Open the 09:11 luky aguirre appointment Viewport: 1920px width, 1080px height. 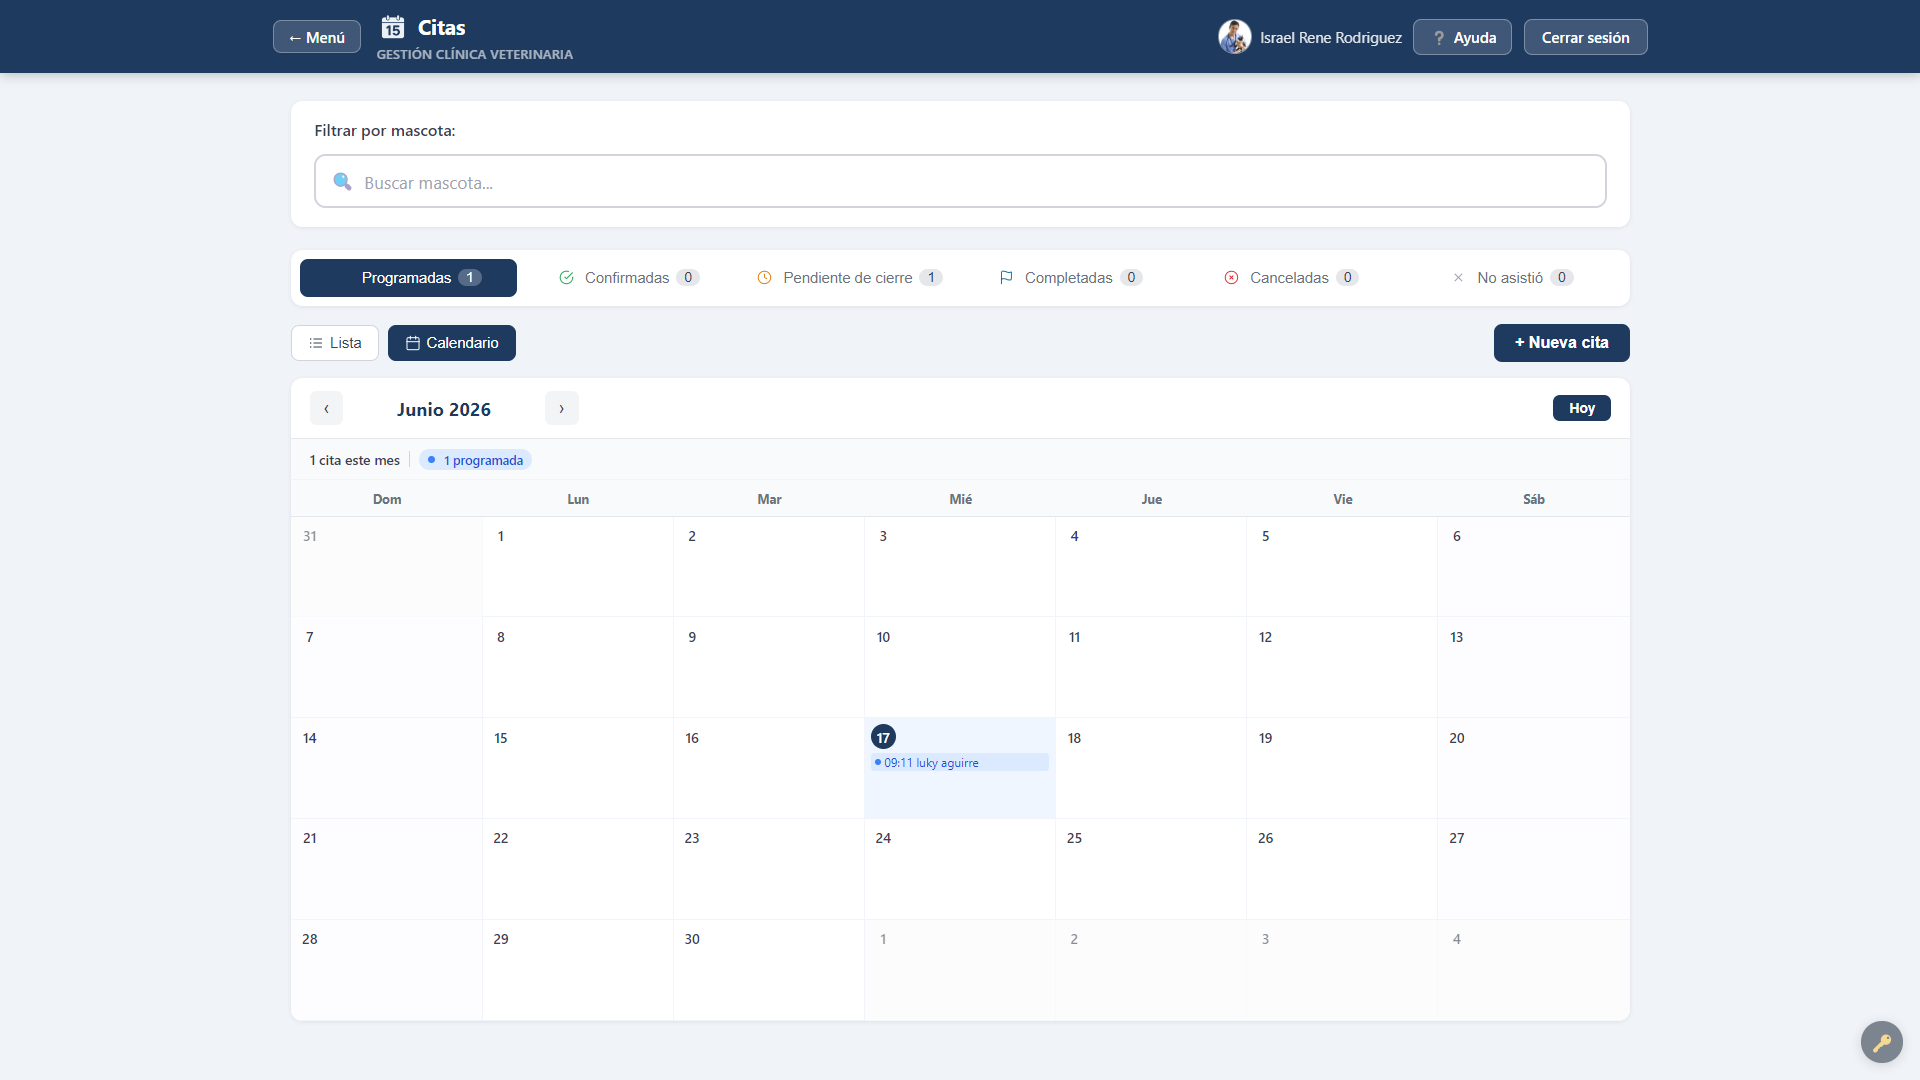click(959, 763)
